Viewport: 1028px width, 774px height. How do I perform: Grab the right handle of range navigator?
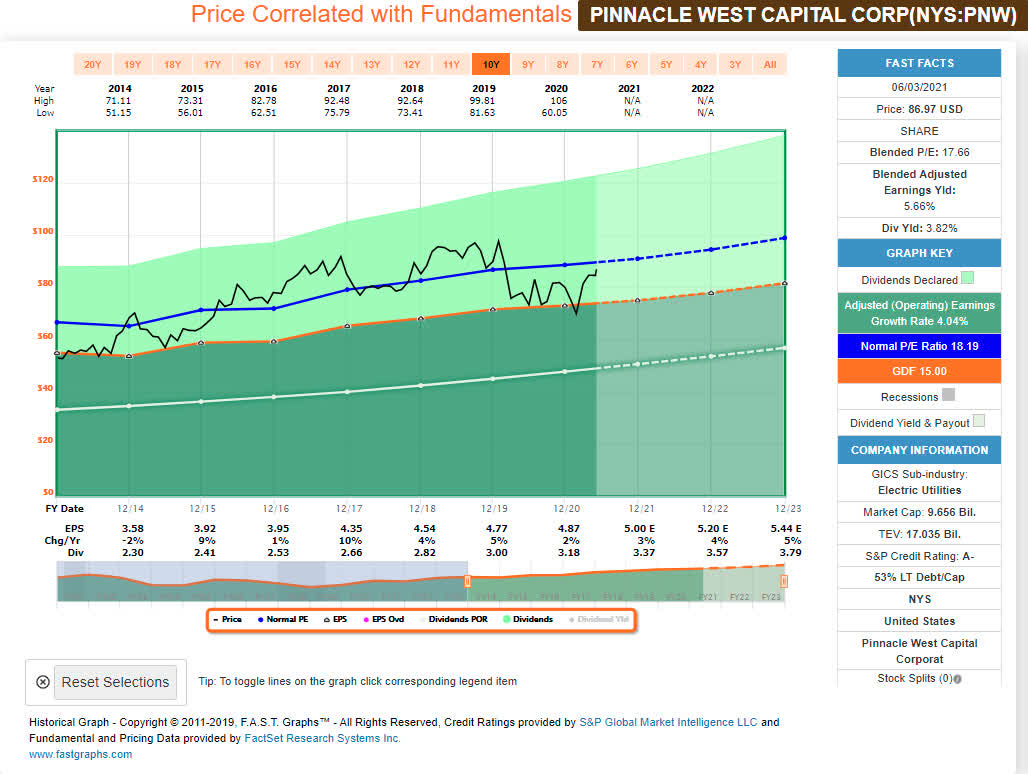pos(784,581)
